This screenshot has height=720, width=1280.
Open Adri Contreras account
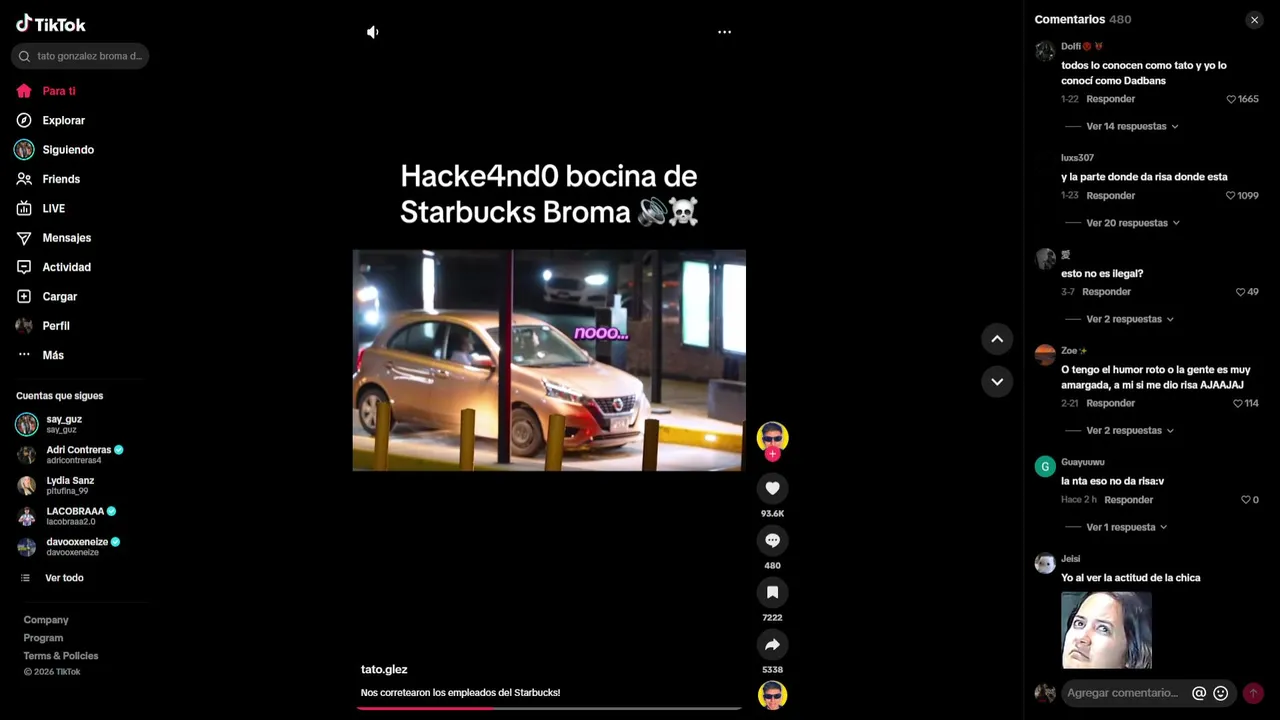pyautogui.click(x=69, y=455)
